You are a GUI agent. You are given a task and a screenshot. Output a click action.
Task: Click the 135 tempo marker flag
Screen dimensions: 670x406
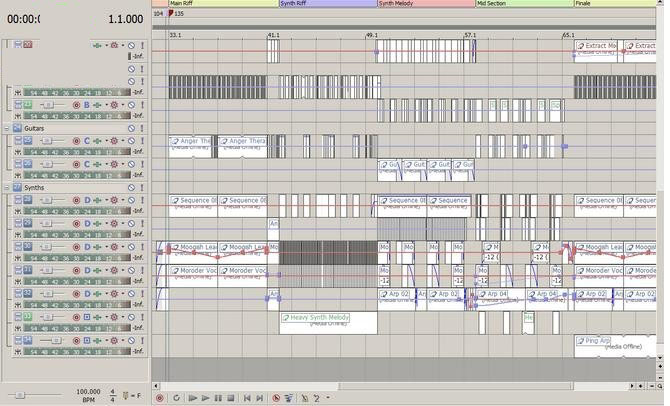pos(171,13)
